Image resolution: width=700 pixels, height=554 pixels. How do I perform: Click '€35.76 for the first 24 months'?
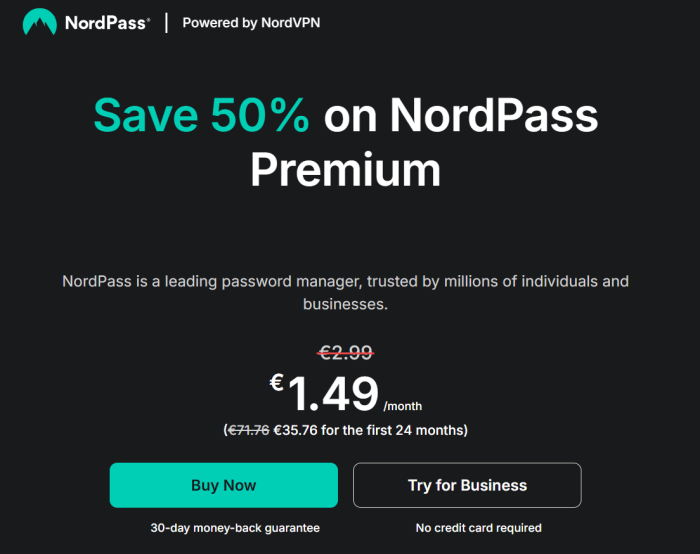pyautogui.click(x=369, y=430)
